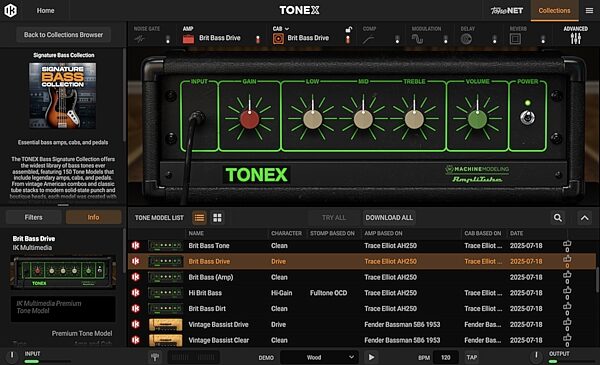Viewport: 600px width, 365px height.
Task: Click the Input level knob
Action: coord(12,356)
